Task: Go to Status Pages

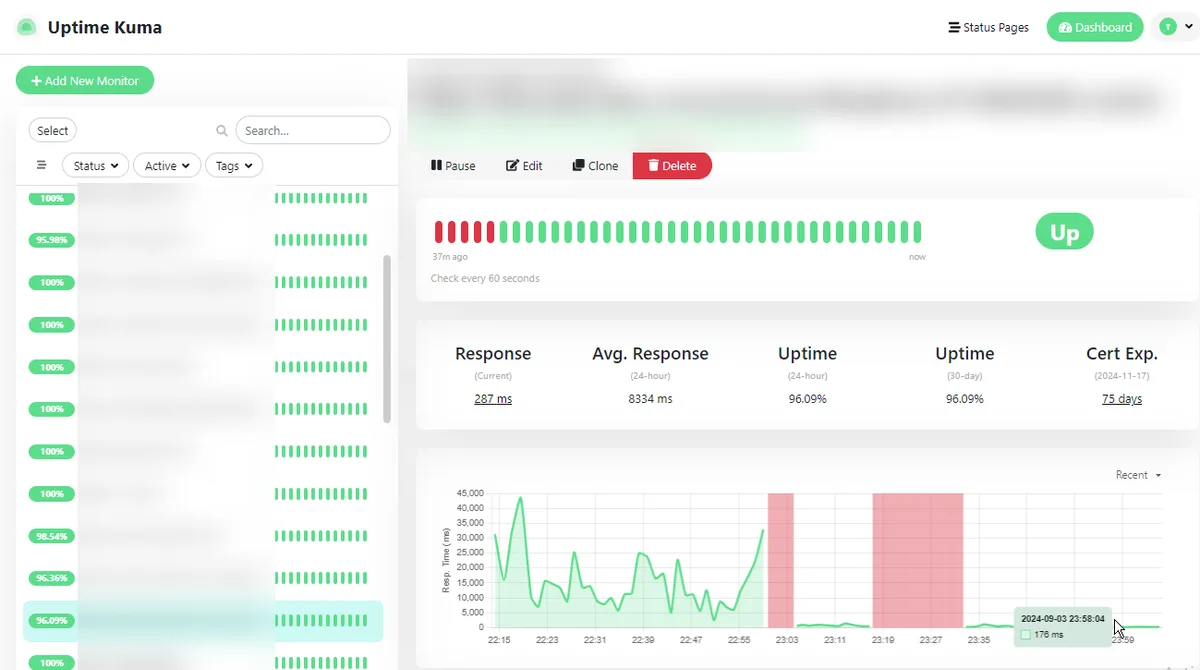Action: [x=988, y=28]
